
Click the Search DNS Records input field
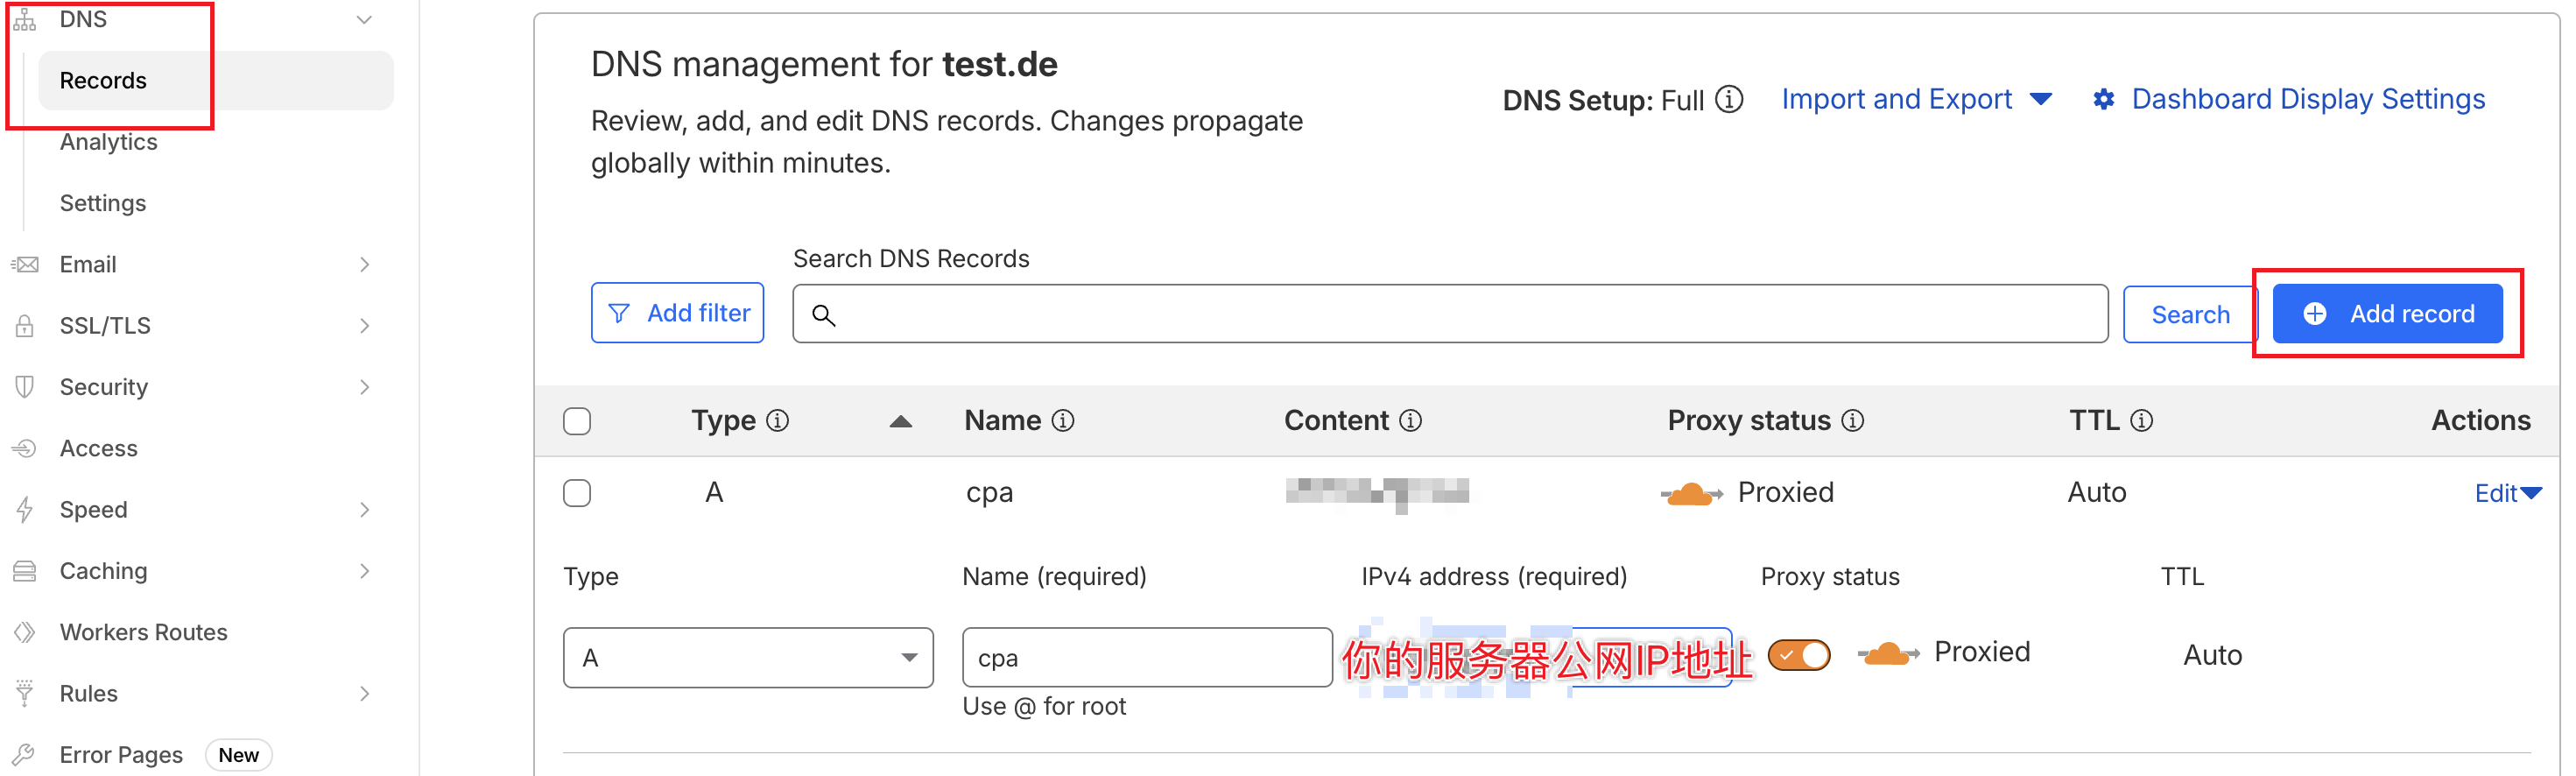[x=1450, y=315]
